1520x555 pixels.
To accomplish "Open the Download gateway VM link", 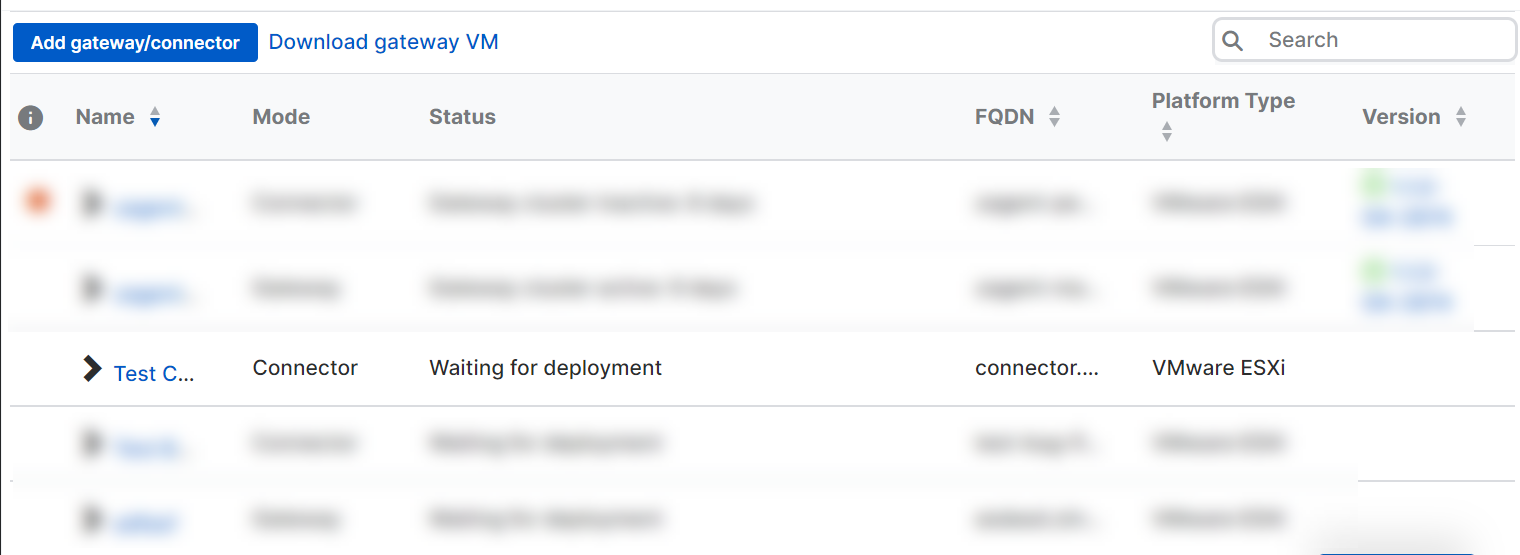I will coord(383,42).
